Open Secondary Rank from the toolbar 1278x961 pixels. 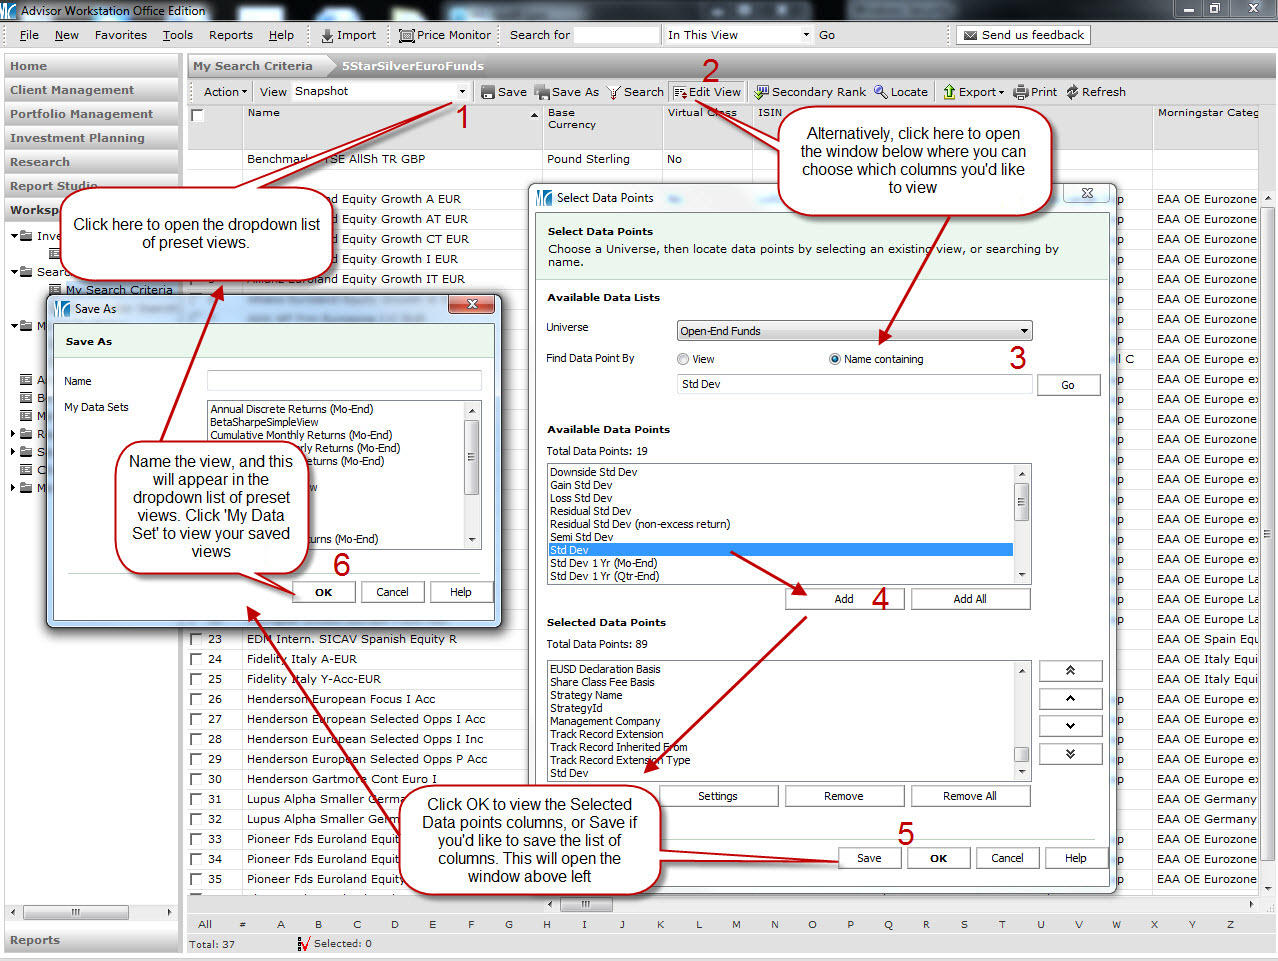(762, 92)
